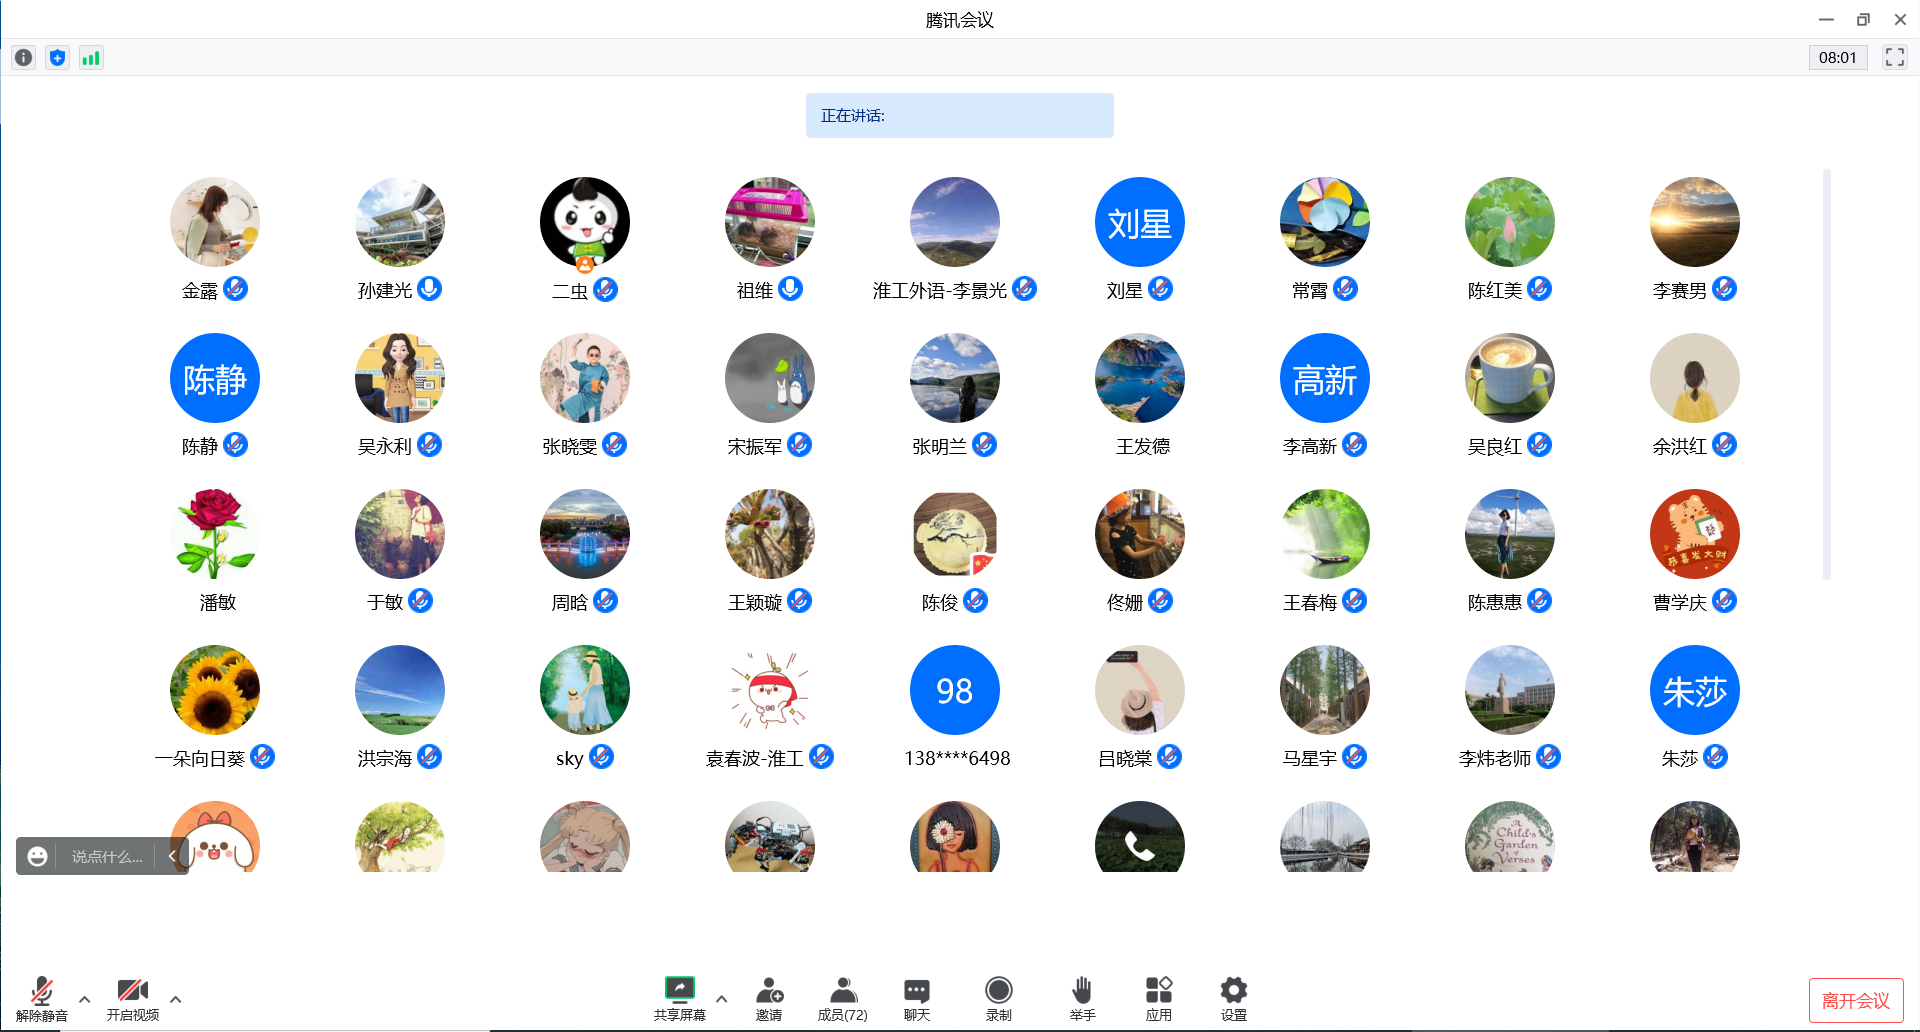The image size is (1920, 1032).
Task: Check the green network signal icon
Action: [x=91, y=58]
